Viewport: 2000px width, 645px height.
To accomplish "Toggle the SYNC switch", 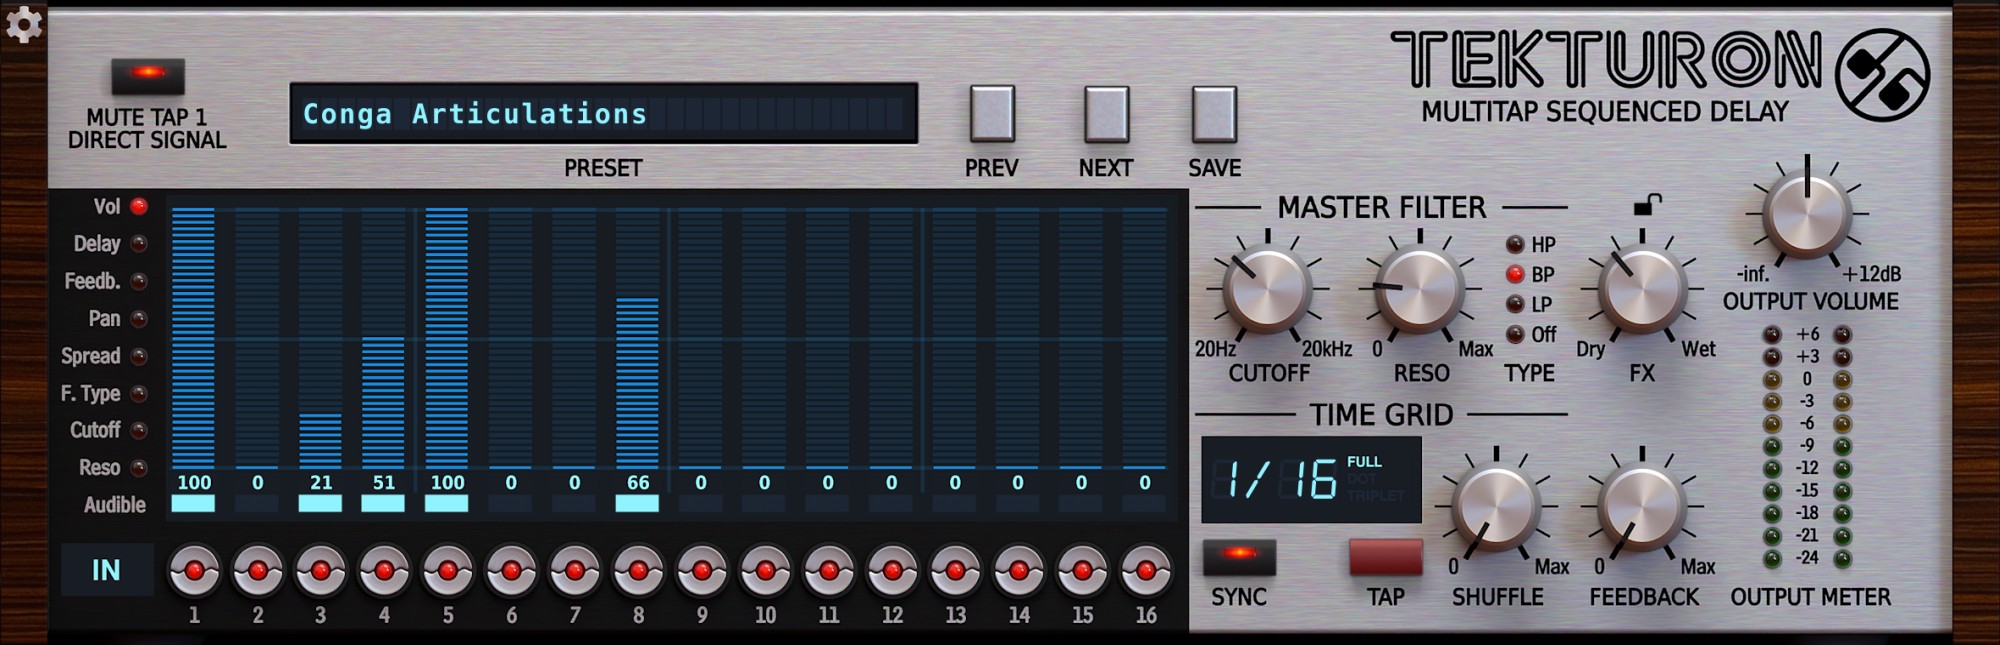I will click(1238, 556).
